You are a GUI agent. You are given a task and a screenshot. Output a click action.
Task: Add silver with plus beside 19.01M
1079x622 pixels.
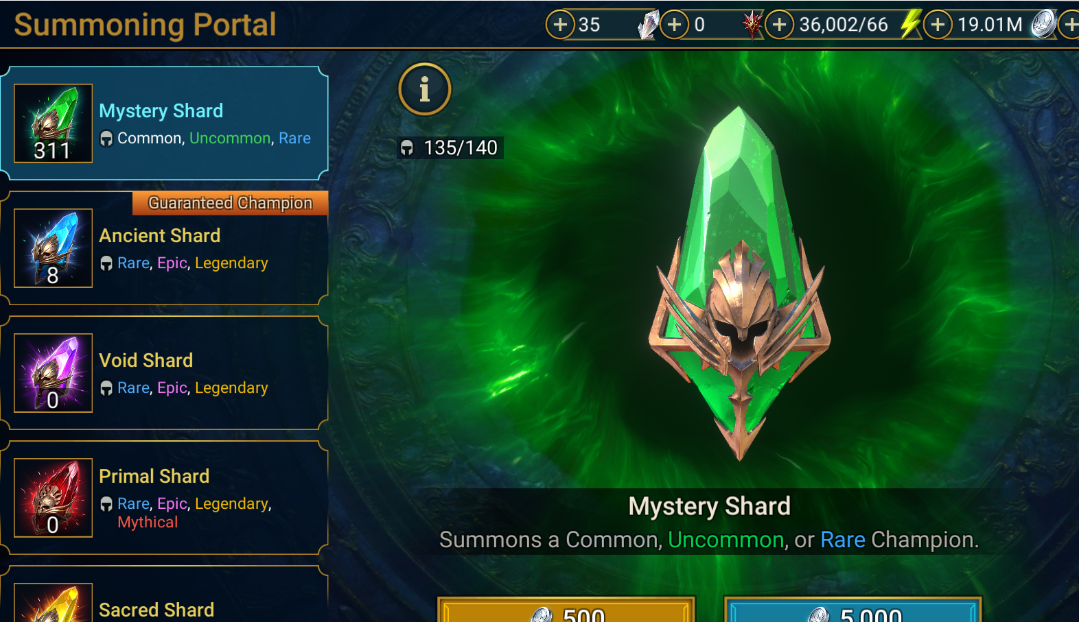point(937,25)
